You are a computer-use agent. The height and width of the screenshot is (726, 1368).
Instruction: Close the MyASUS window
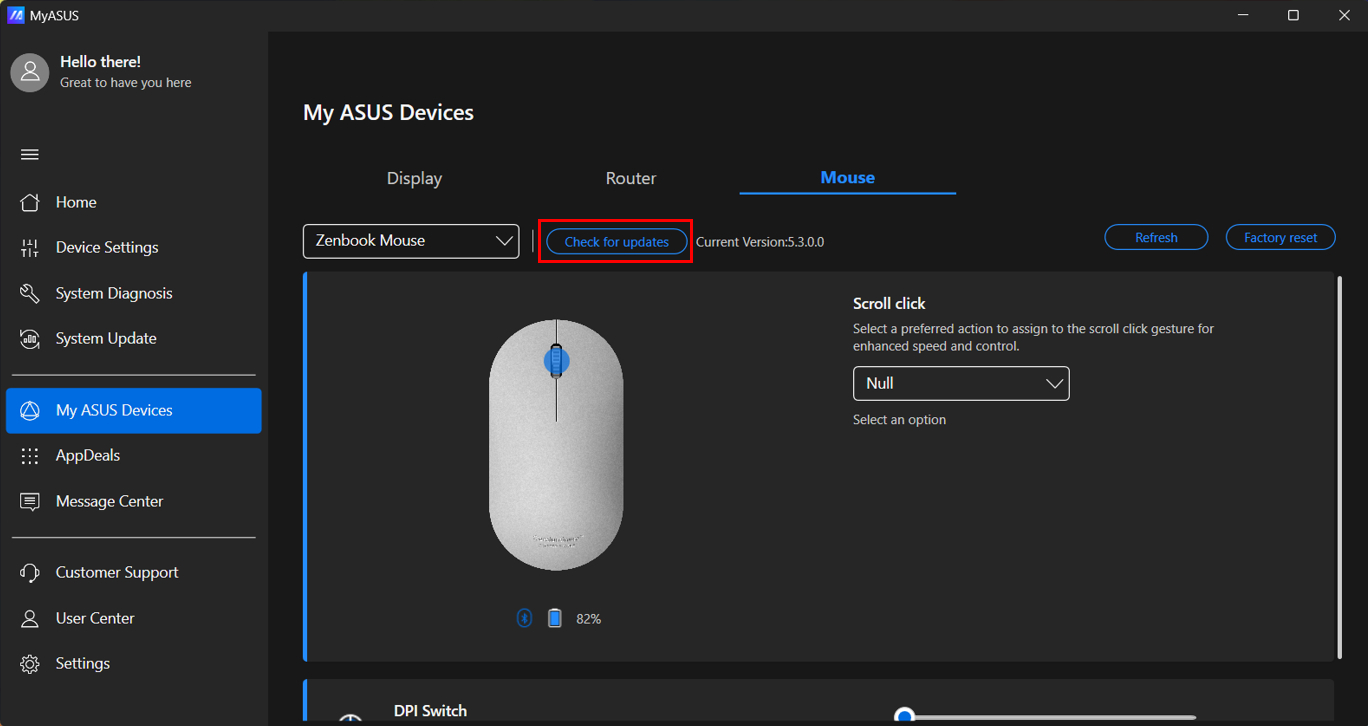[x=1344, y=15]
